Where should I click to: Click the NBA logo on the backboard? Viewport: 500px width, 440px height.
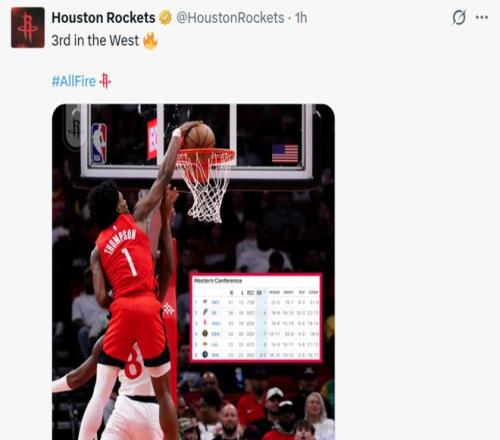click(99, 143)
